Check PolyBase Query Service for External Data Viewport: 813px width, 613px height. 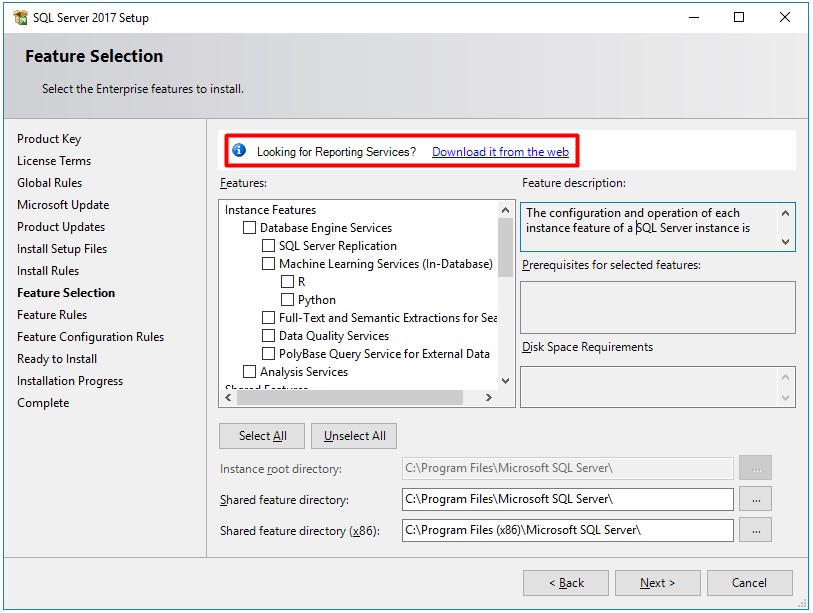[266, 353]
